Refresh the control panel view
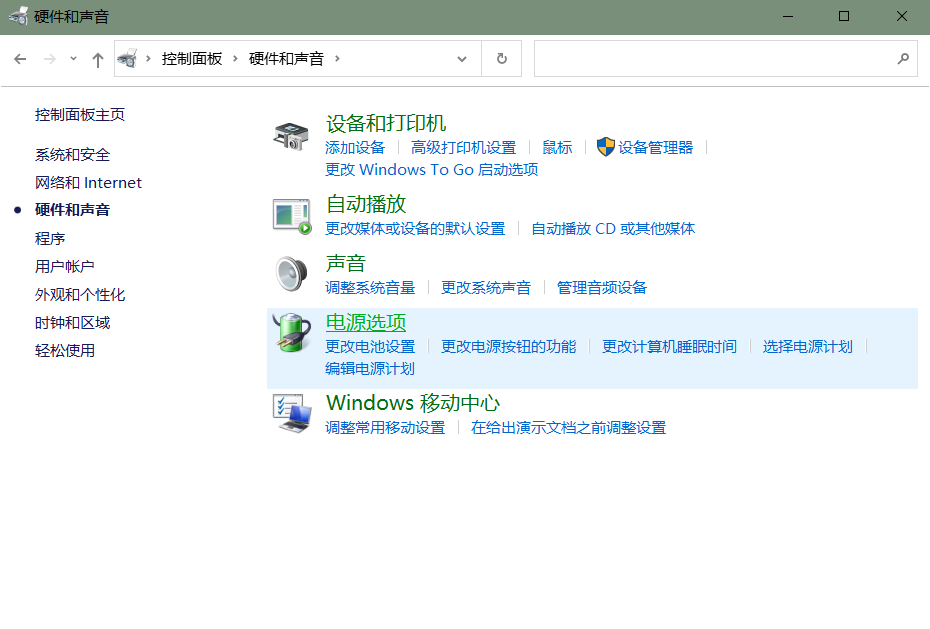The image size is (930, 629). [x=502, y=59]
